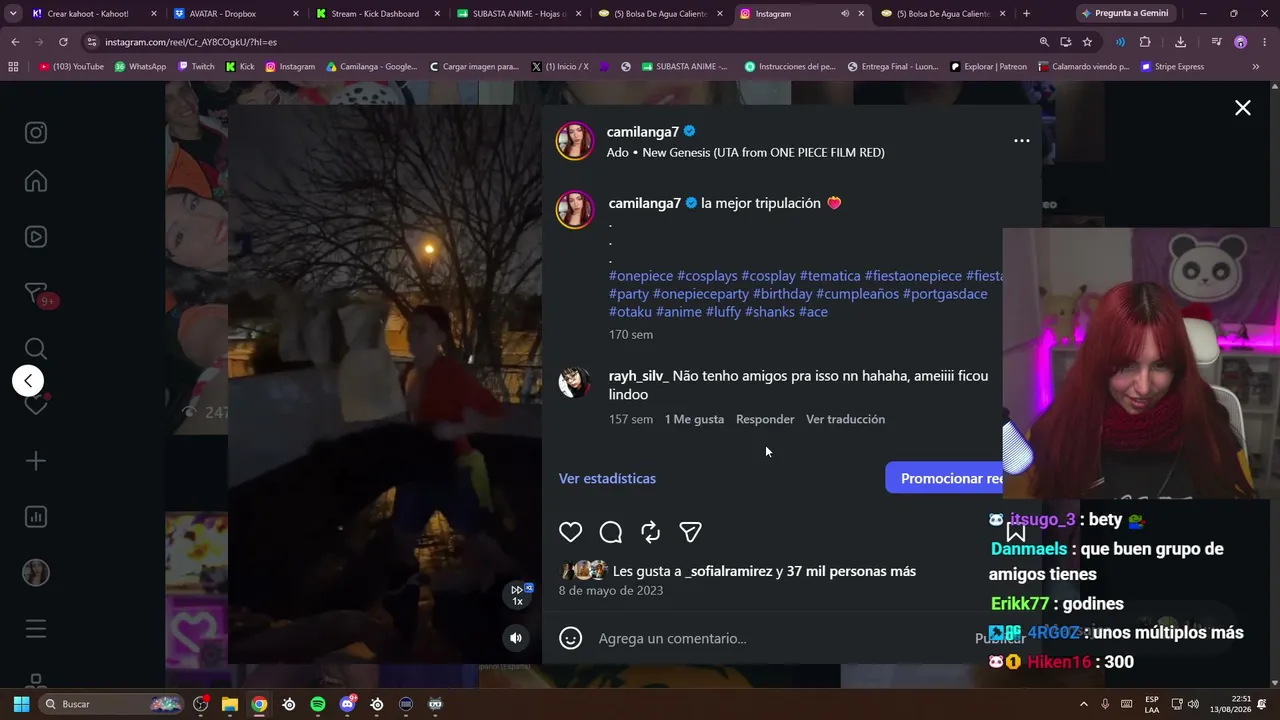Open Chrome three-dot menu
The width and height of the screenshot is (1280, 720).
pyautogui.click(x=1264, y=42)
